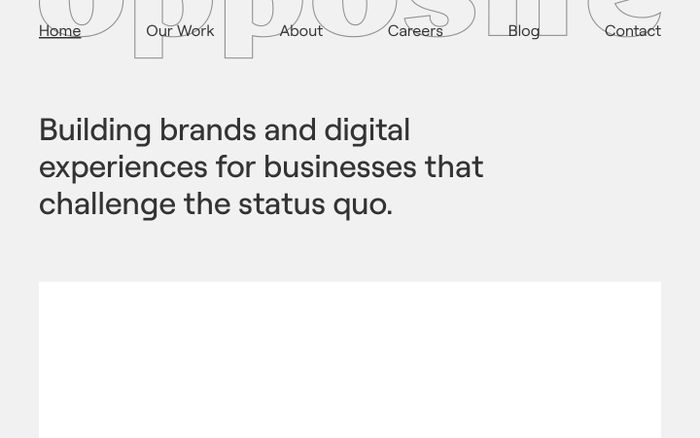Click the large white content panel
Image resolution: width=700 pixels, height=438 pixels.
pyautogui.click(x=350, y=360)
